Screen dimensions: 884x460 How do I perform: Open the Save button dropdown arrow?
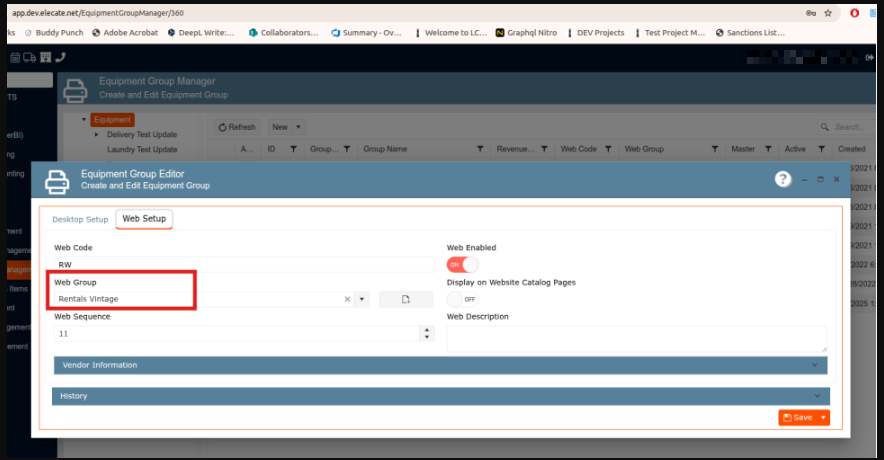(823, 417)
